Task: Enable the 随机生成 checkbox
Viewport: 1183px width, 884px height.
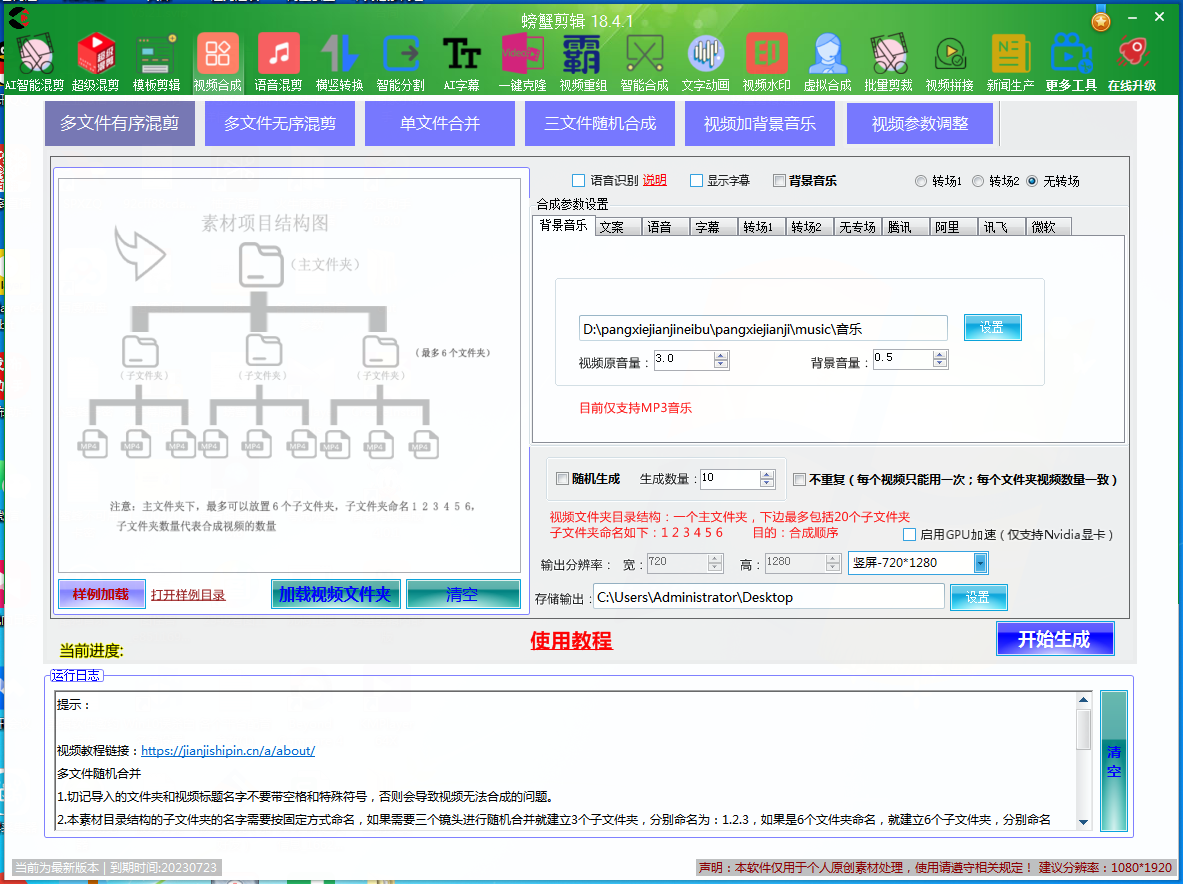Action: [562, 478]
